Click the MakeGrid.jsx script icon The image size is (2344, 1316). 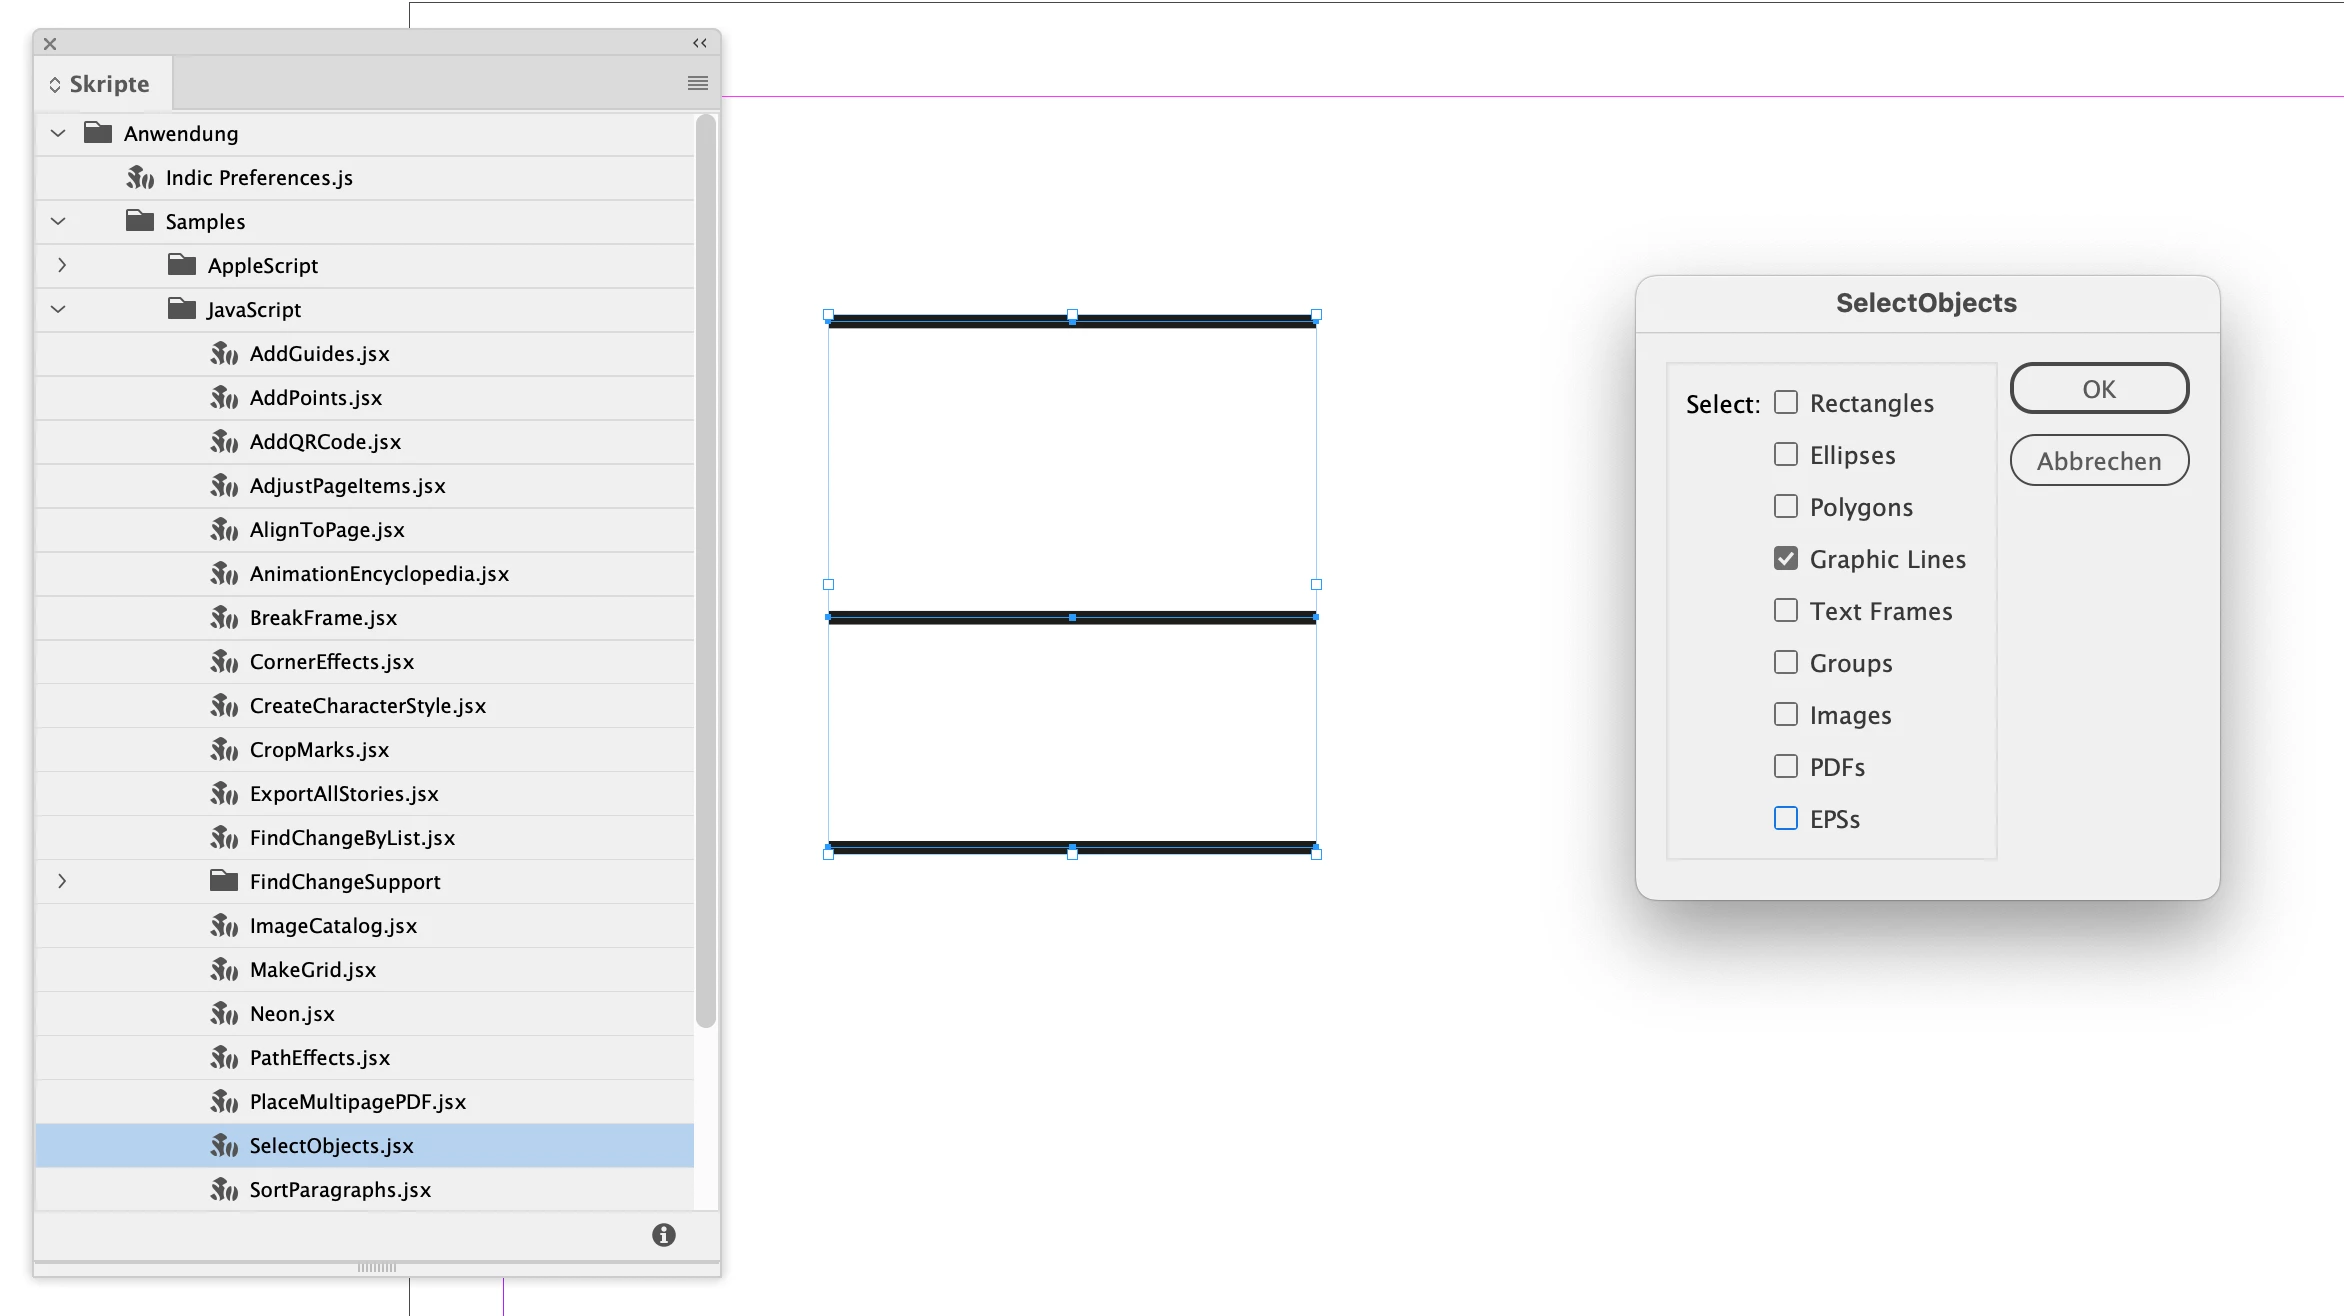pos(224,970)
